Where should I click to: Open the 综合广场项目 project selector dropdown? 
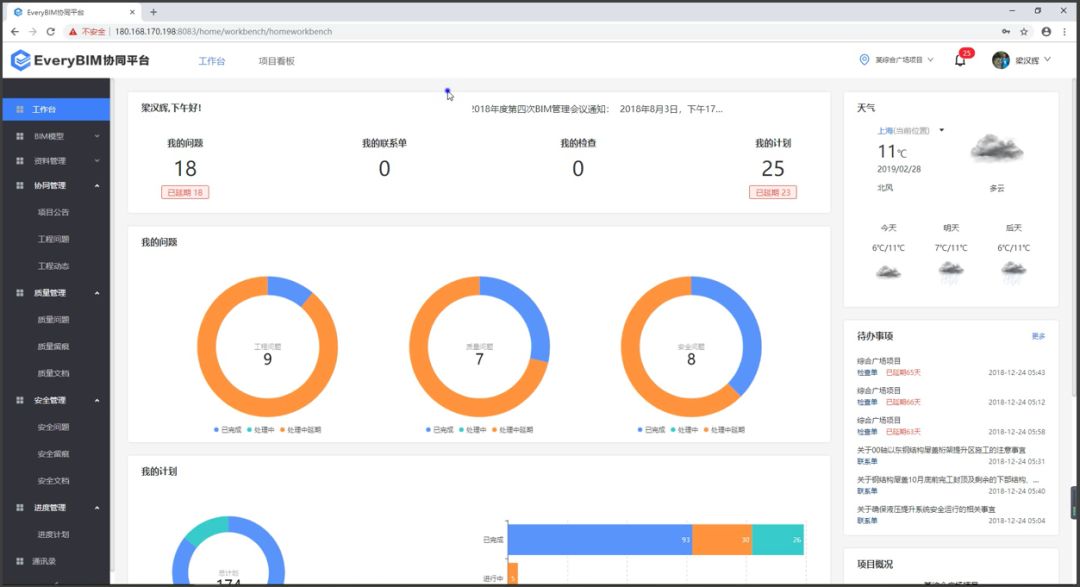tap(904, 60)
